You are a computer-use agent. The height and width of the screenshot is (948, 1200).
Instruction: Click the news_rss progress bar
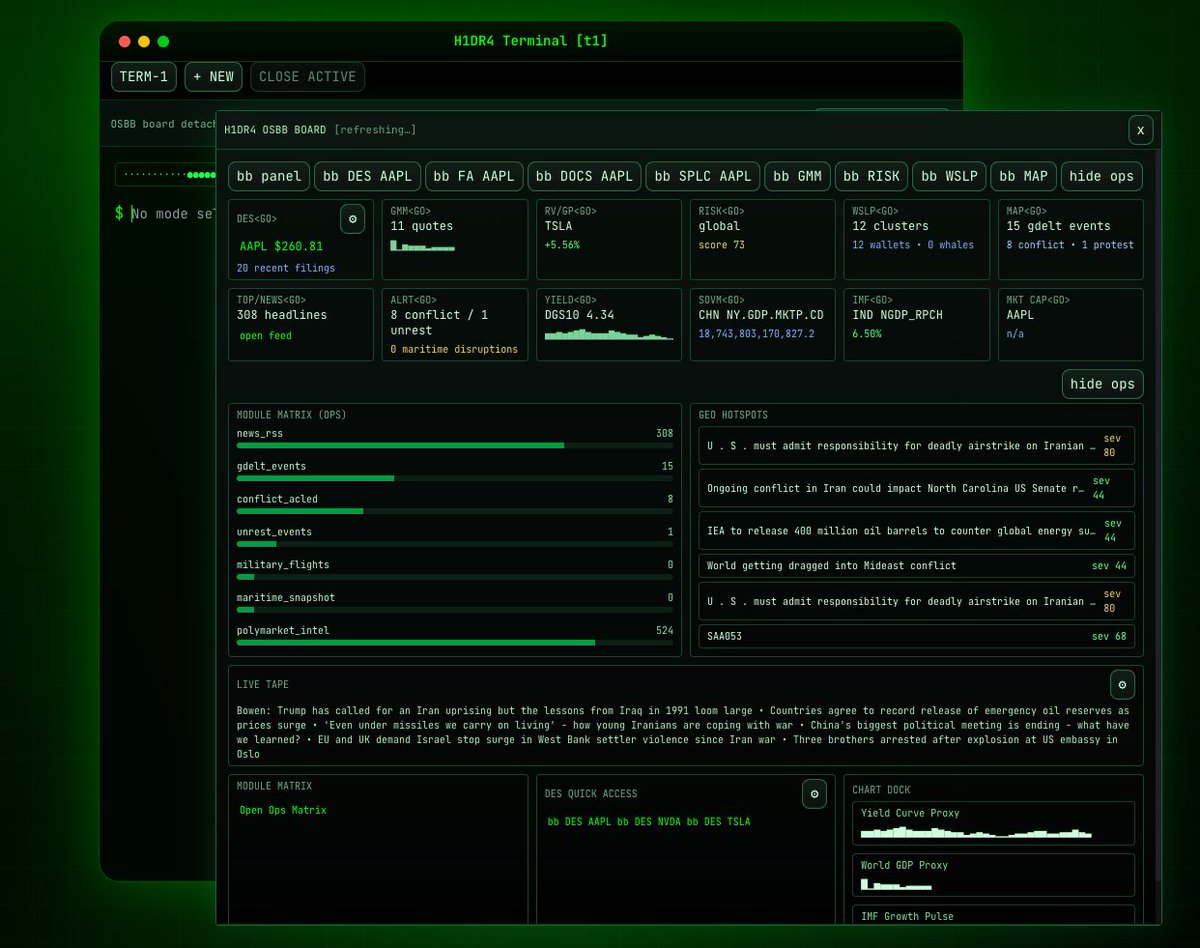pyautogui.click(x=455, y=445)
